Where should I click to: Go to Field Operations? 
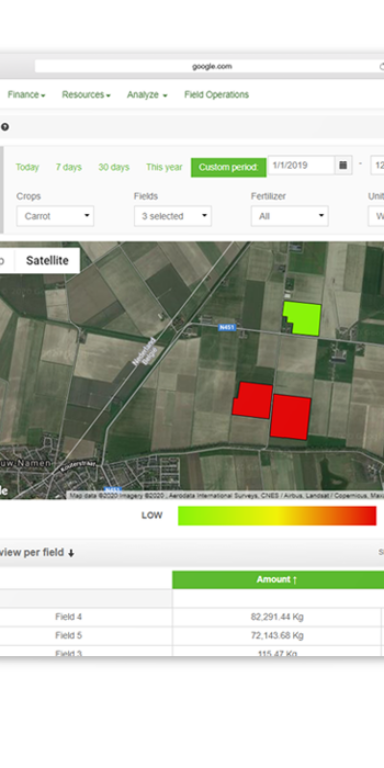click(216, 95)
